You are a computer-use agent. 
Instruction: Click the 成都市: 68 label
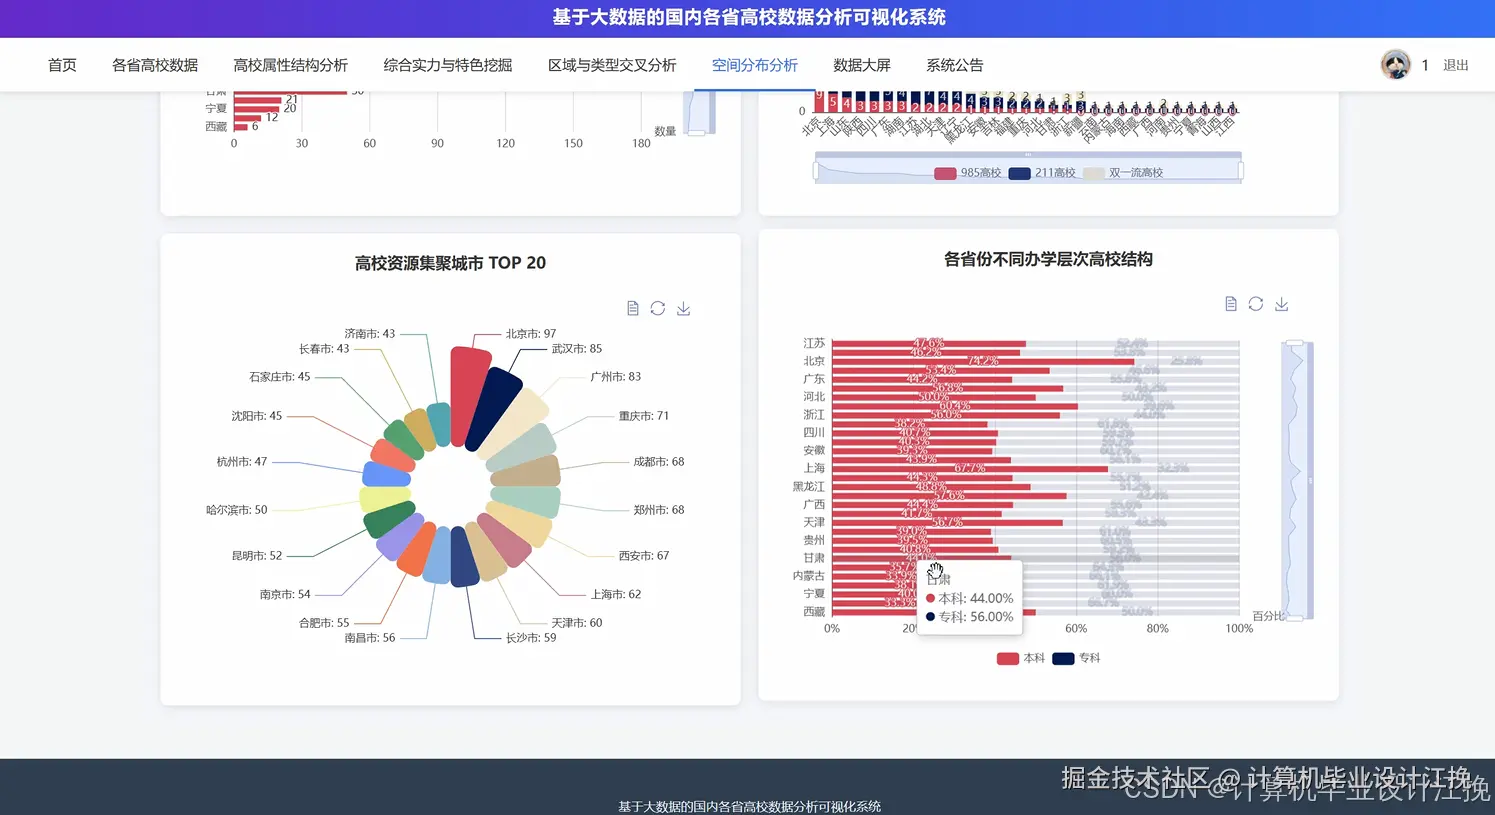tap(659, 462)
